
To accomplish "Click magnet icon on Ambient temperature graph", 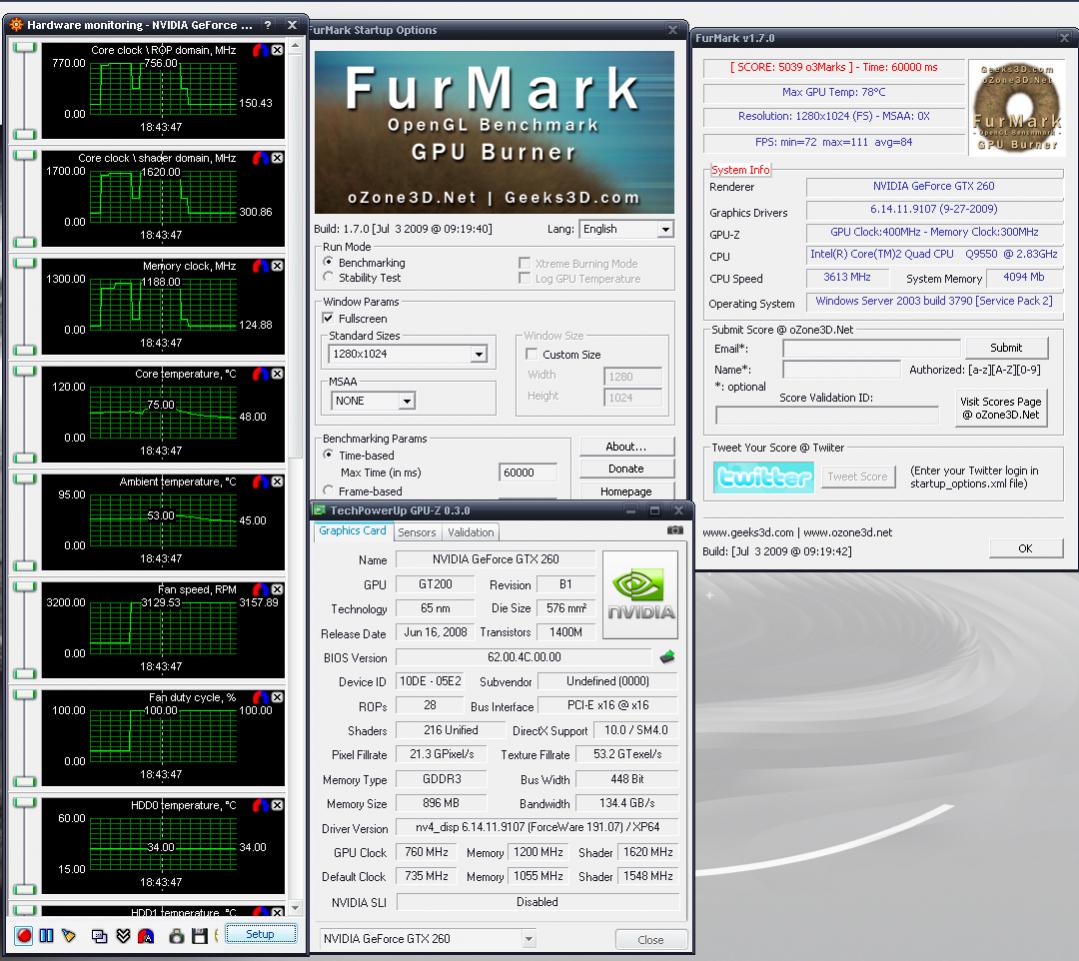I will (x=261, y=482).
